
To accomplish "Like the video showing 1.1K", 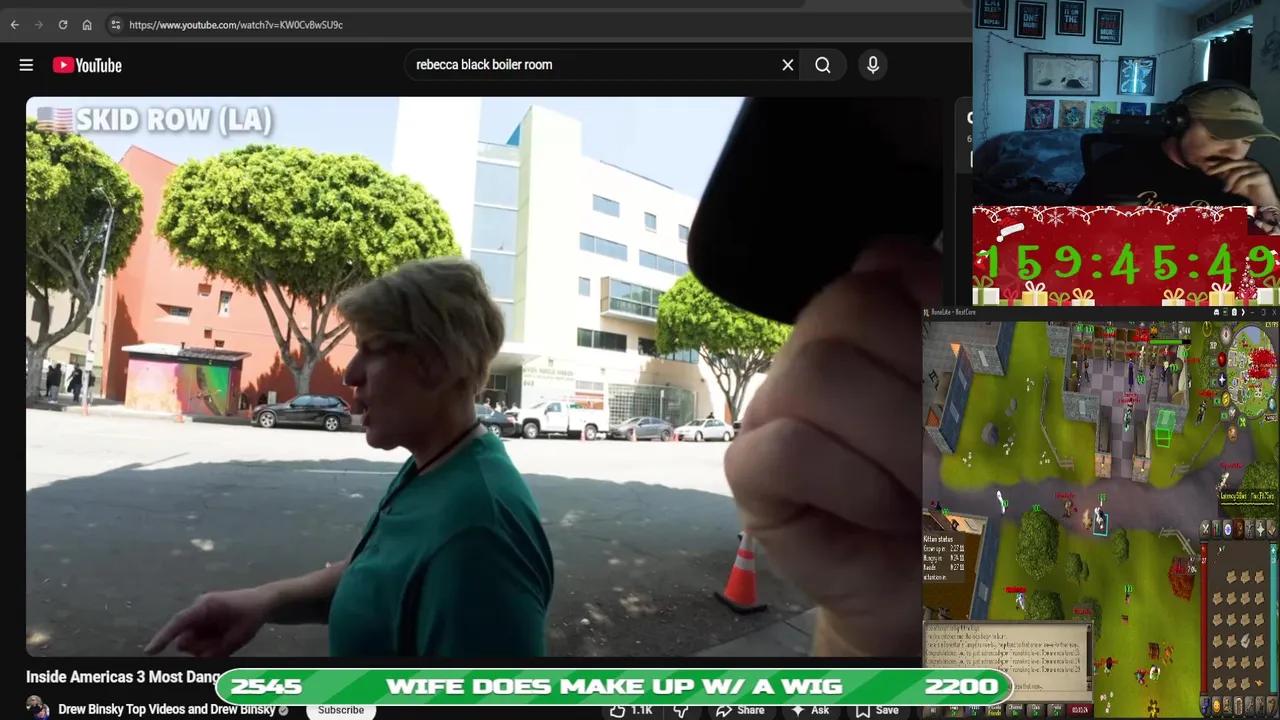I will click(632, 710).
